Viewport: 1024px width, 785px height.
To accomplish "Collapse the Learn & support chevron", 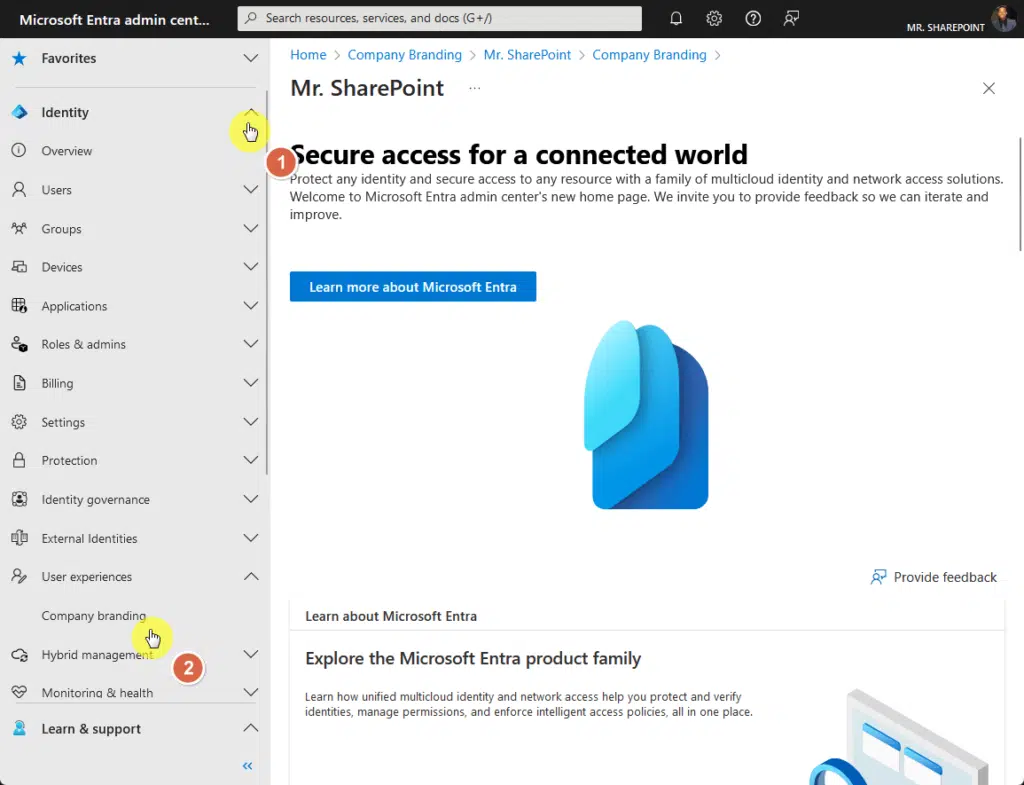I will [251, 728].
